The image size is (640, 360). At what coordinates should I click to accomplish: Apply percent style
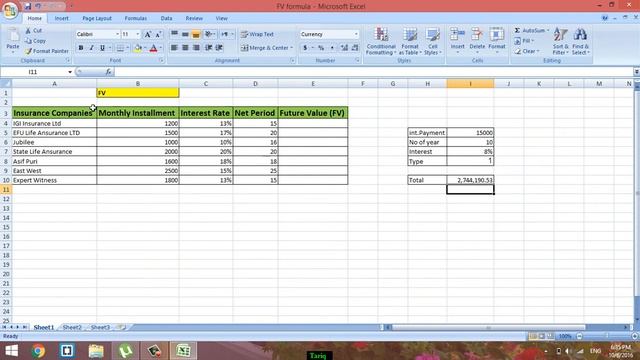[x=321, y=48]
